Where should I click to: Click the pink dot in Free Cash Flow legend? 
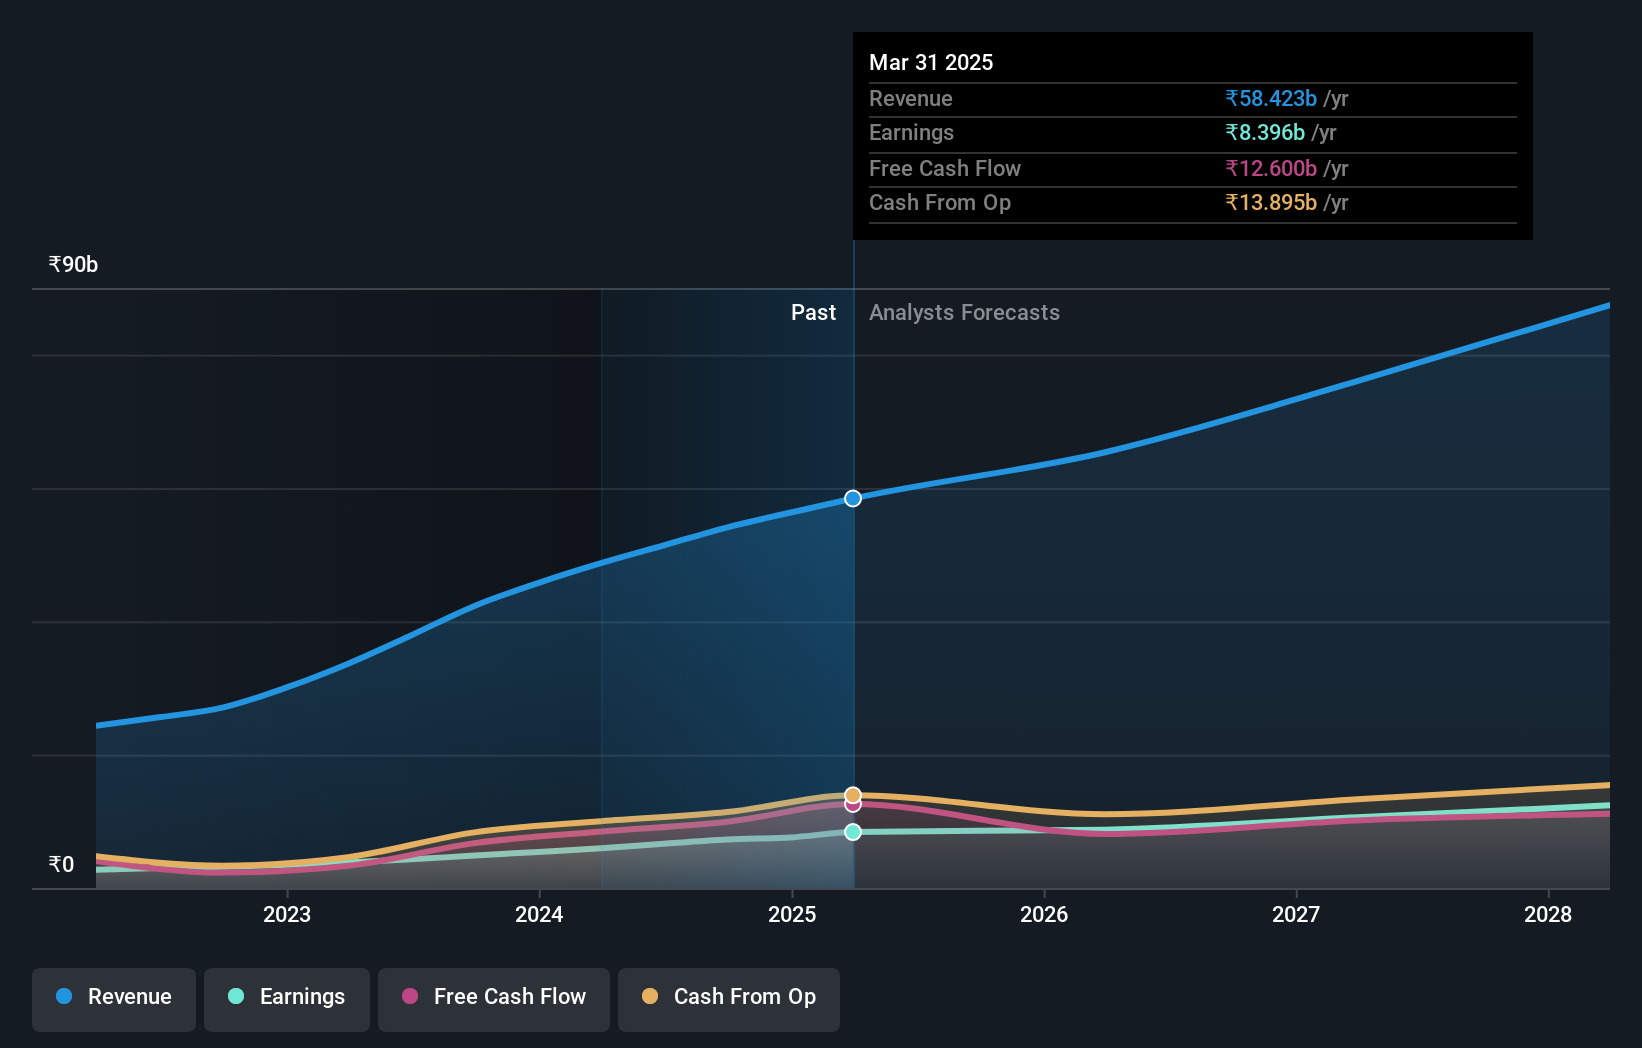coord(410,996)
